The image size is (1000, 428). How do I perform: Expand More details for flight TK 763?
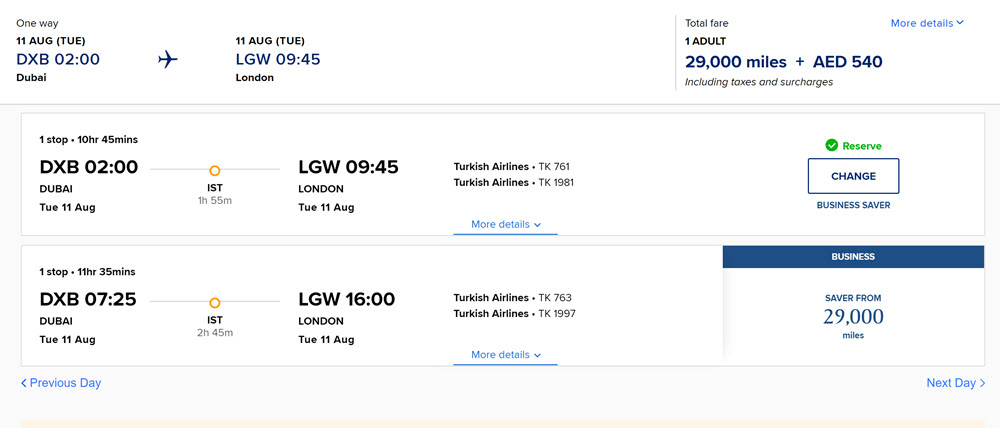point(506,355)
